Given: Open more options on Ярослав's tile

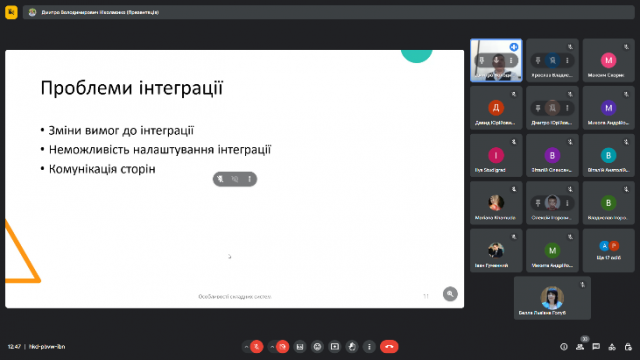Looking at the screenshot, I should 567,60.
